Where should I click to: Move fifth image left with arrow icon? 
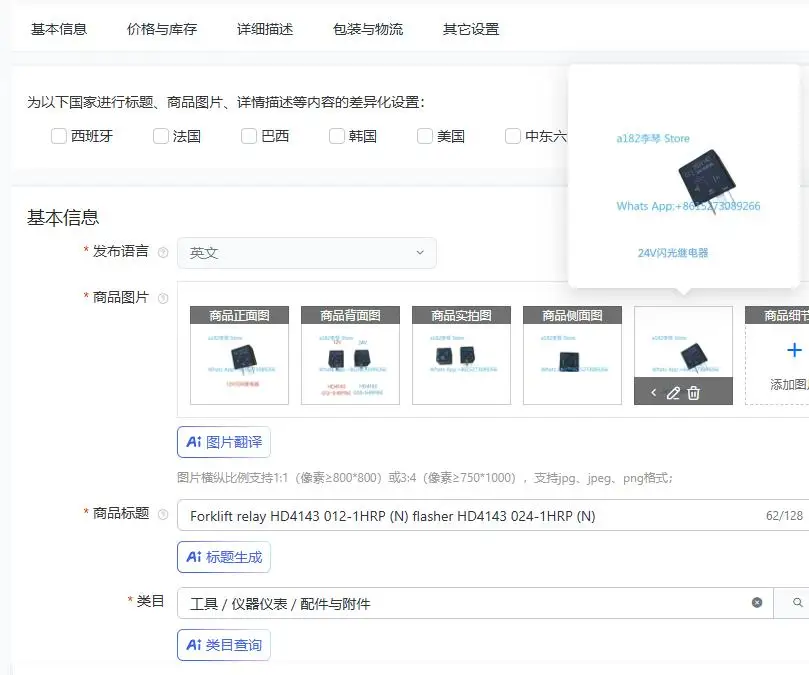pyautogui.click(x=654, y=393)
